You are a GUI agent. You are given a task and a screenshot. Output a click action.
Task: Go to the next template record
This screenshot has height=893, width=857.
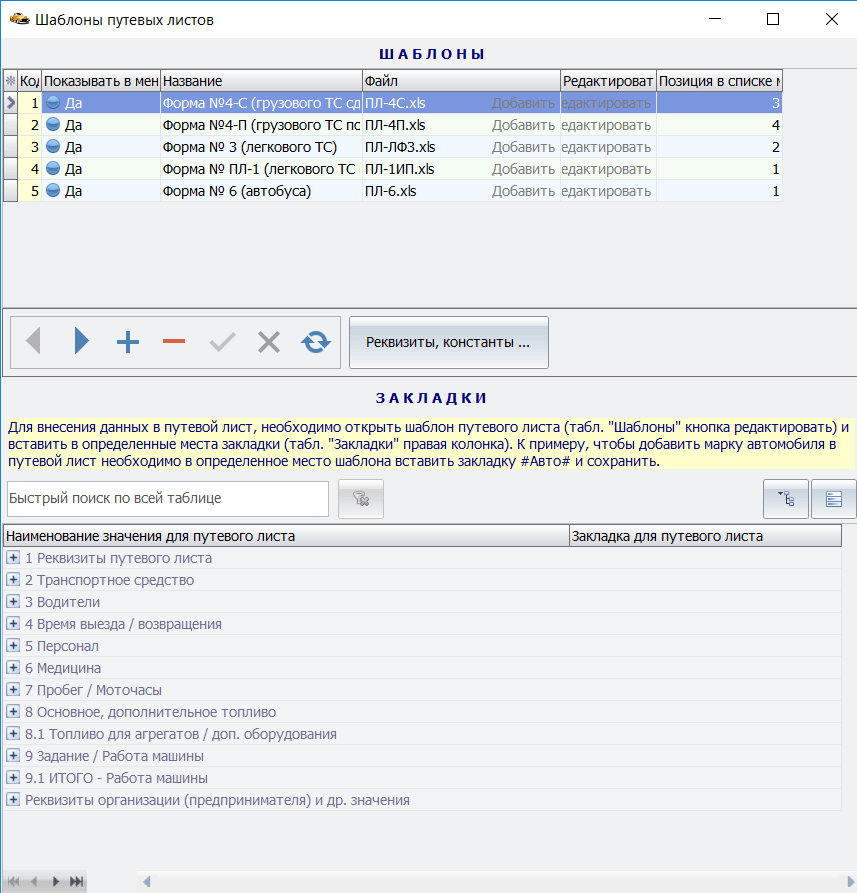point(81,342)
